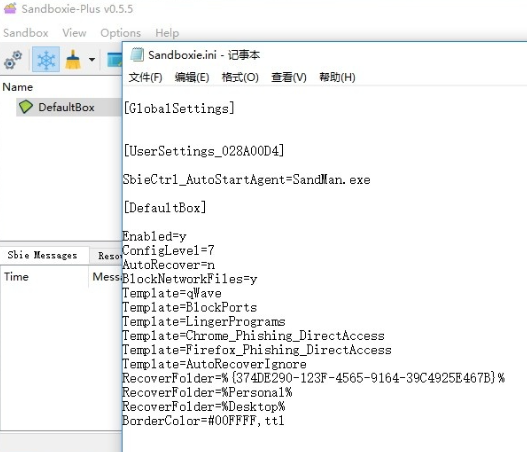527x452 pixels.
Task: Open the settings gears toolbar icon
Action: (13, 60)
